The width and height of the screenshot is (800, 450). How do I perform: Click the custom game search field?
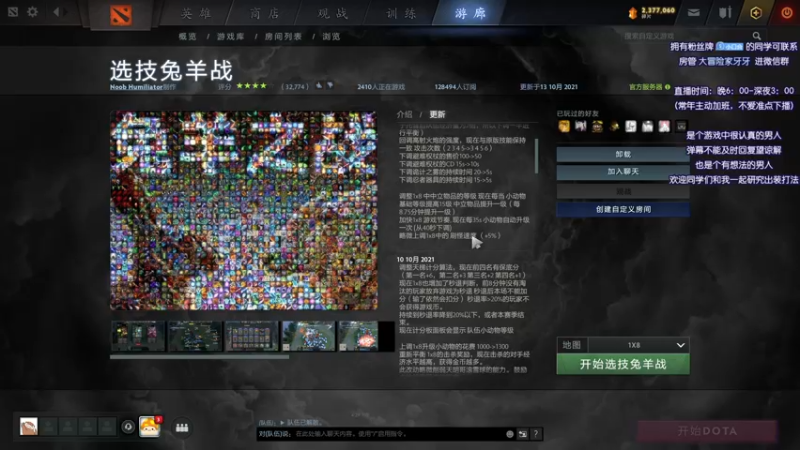[x=686, y=36]
